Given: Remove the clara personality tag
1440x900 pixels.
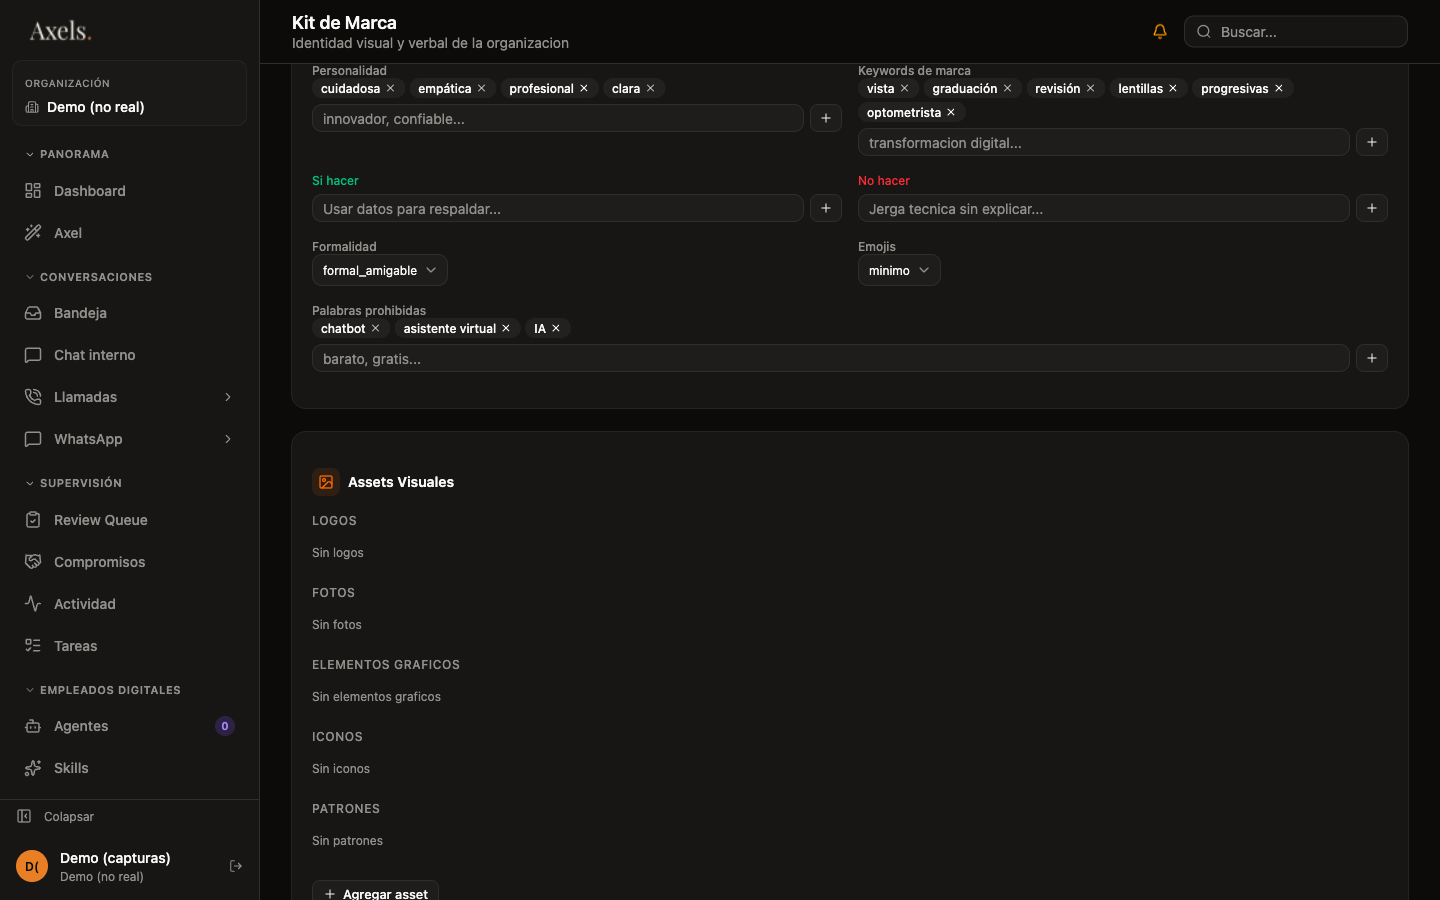Looking at the screenshot, I should pos(650,88).
